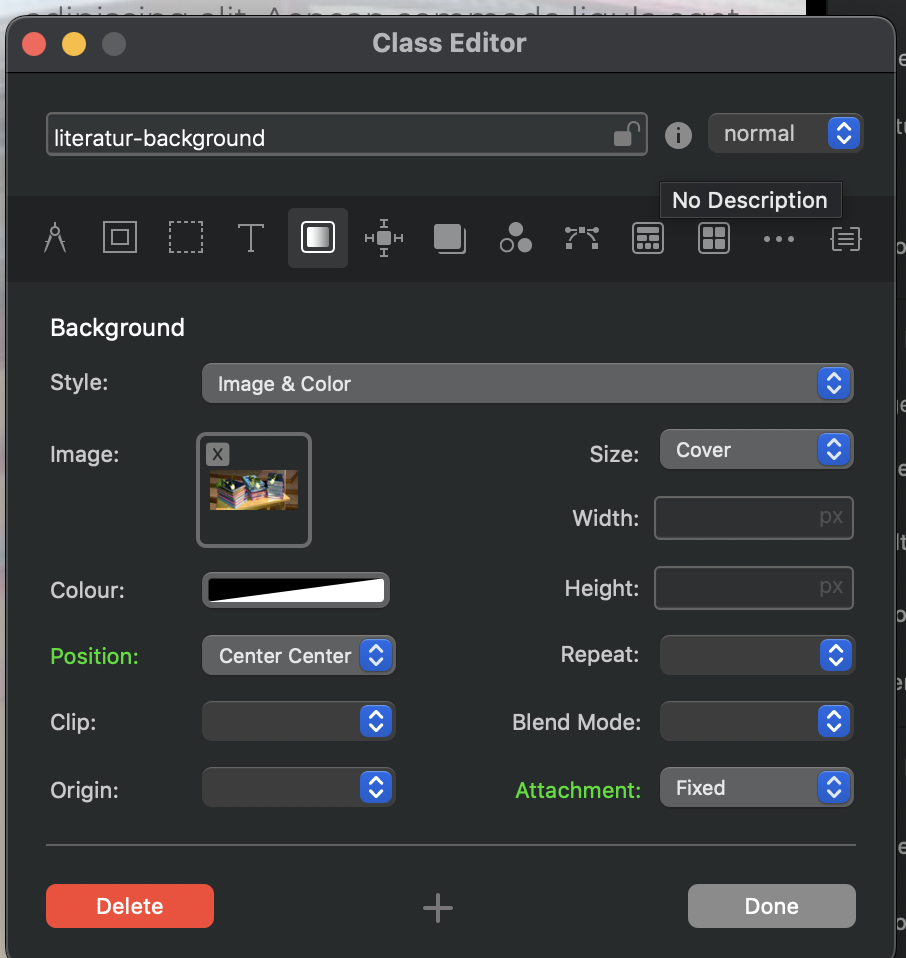This screenshot has width=906, height=958.
Task: Open the Style dropdown showing Image & Color
Action: [x=527, y=384]
